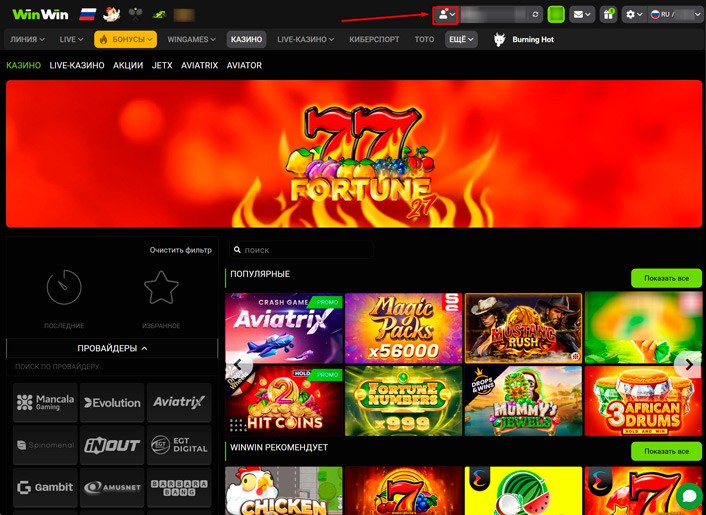Click the green racing car icon in header

(158, 15)
